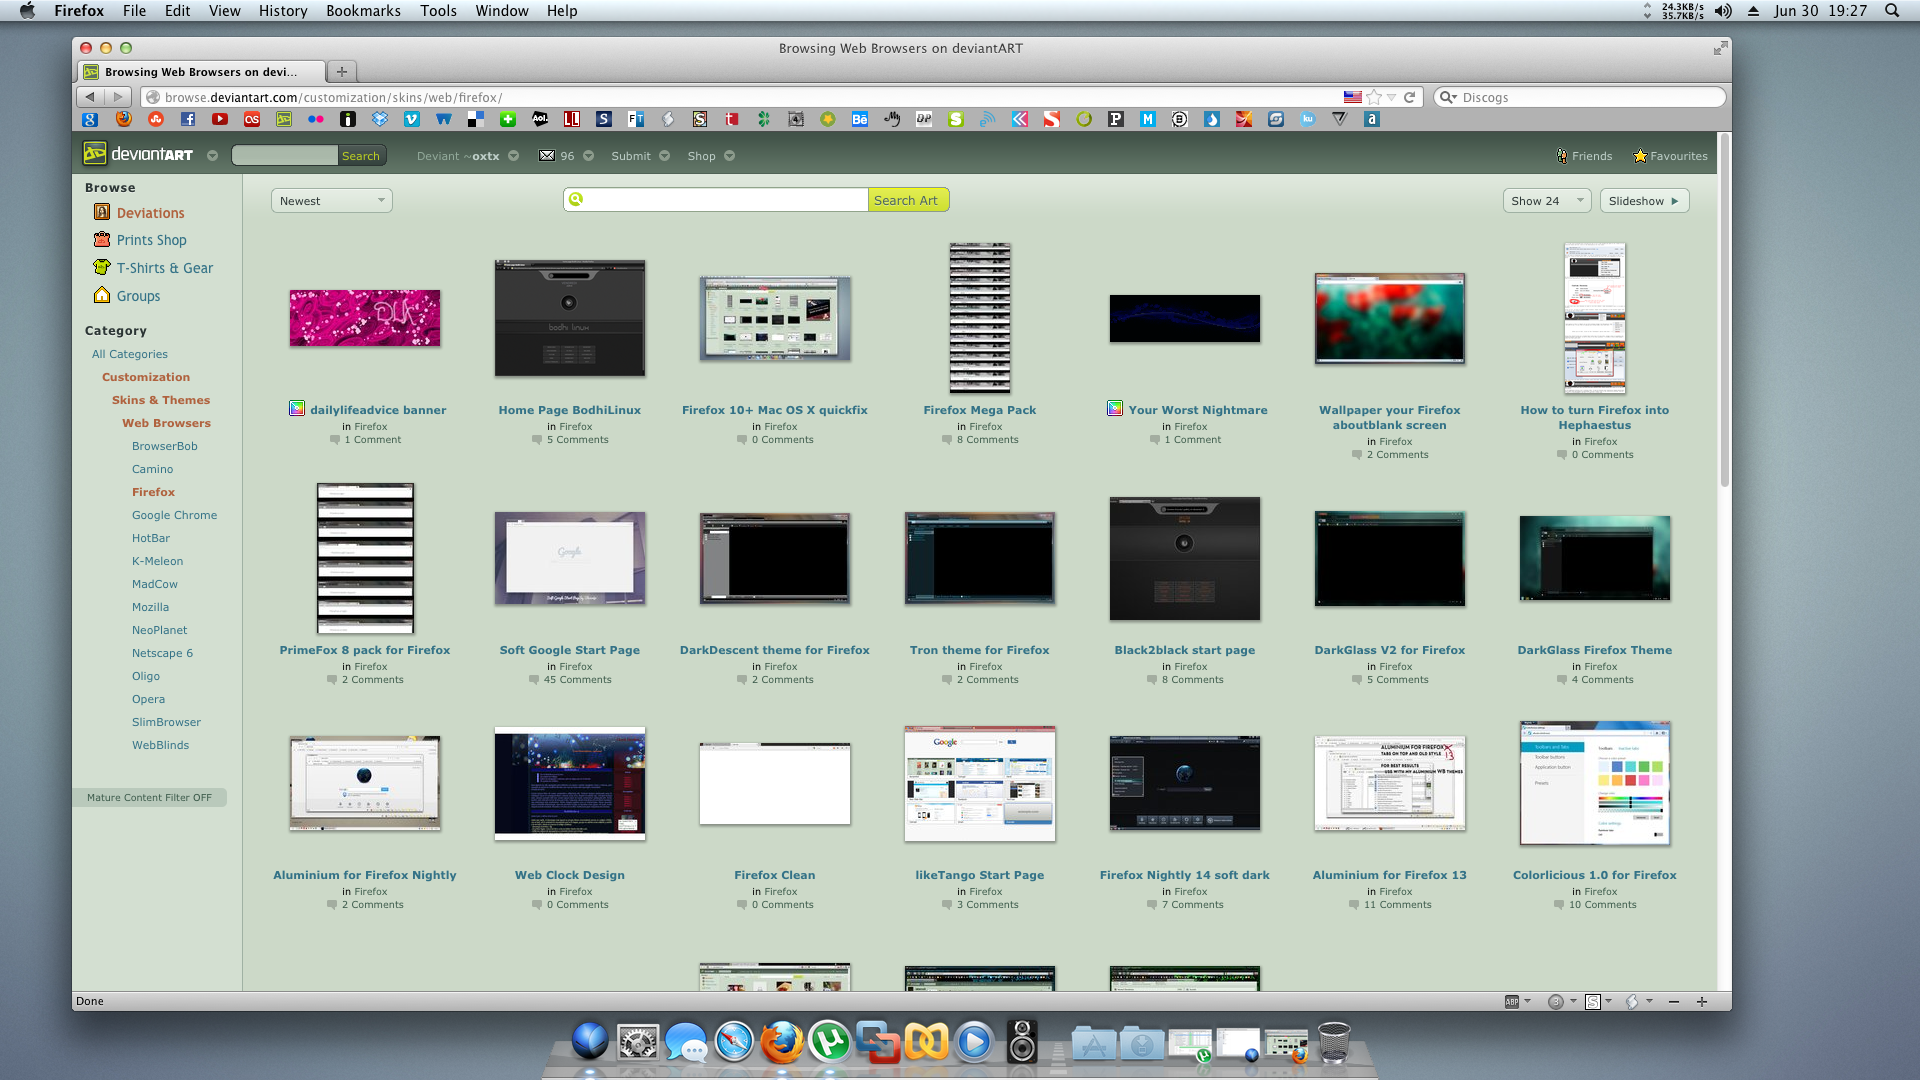This screenshot has width=1920, height=1080.
Task: Open the dailylifeadvice banner thumbnail
Action: pyautogui.click(x=365, y=318)
